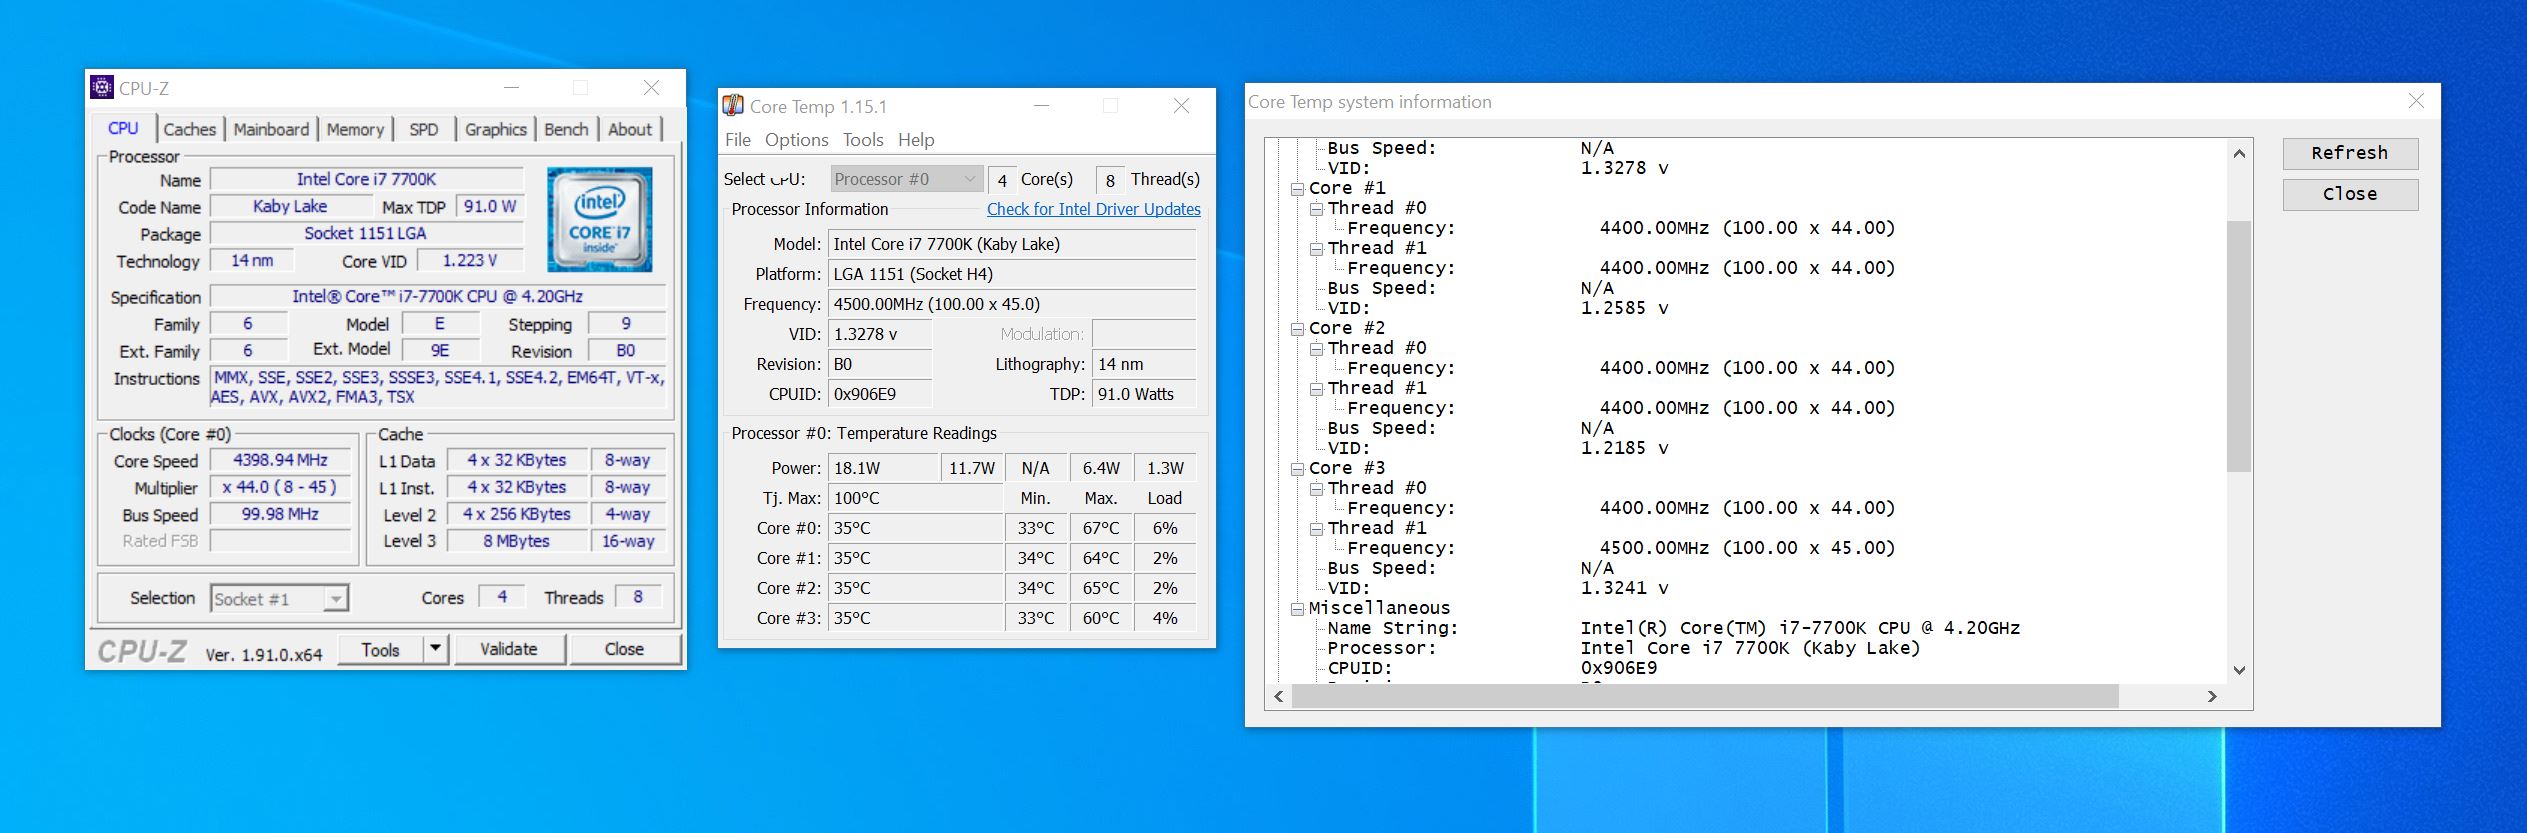Close the Core Temp system information window

[2416, 101]
